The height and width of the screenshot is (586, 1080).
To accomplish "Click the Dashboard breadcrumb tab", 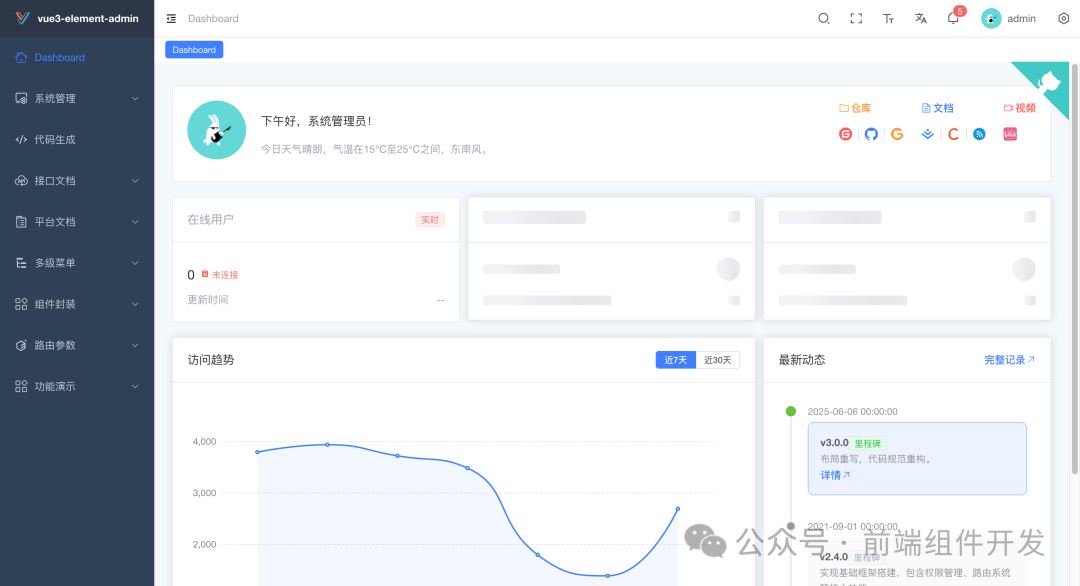I will [x=193, y=49].
